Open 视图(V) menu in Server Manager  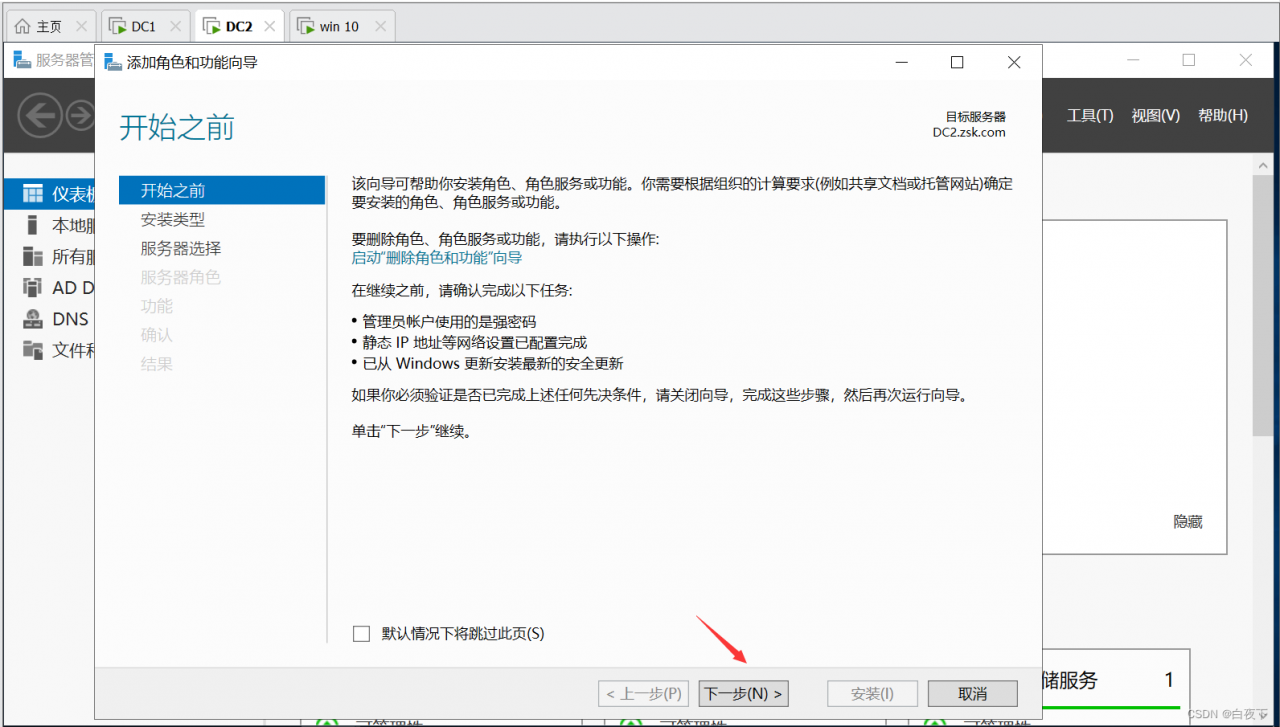pos(1156,116)
